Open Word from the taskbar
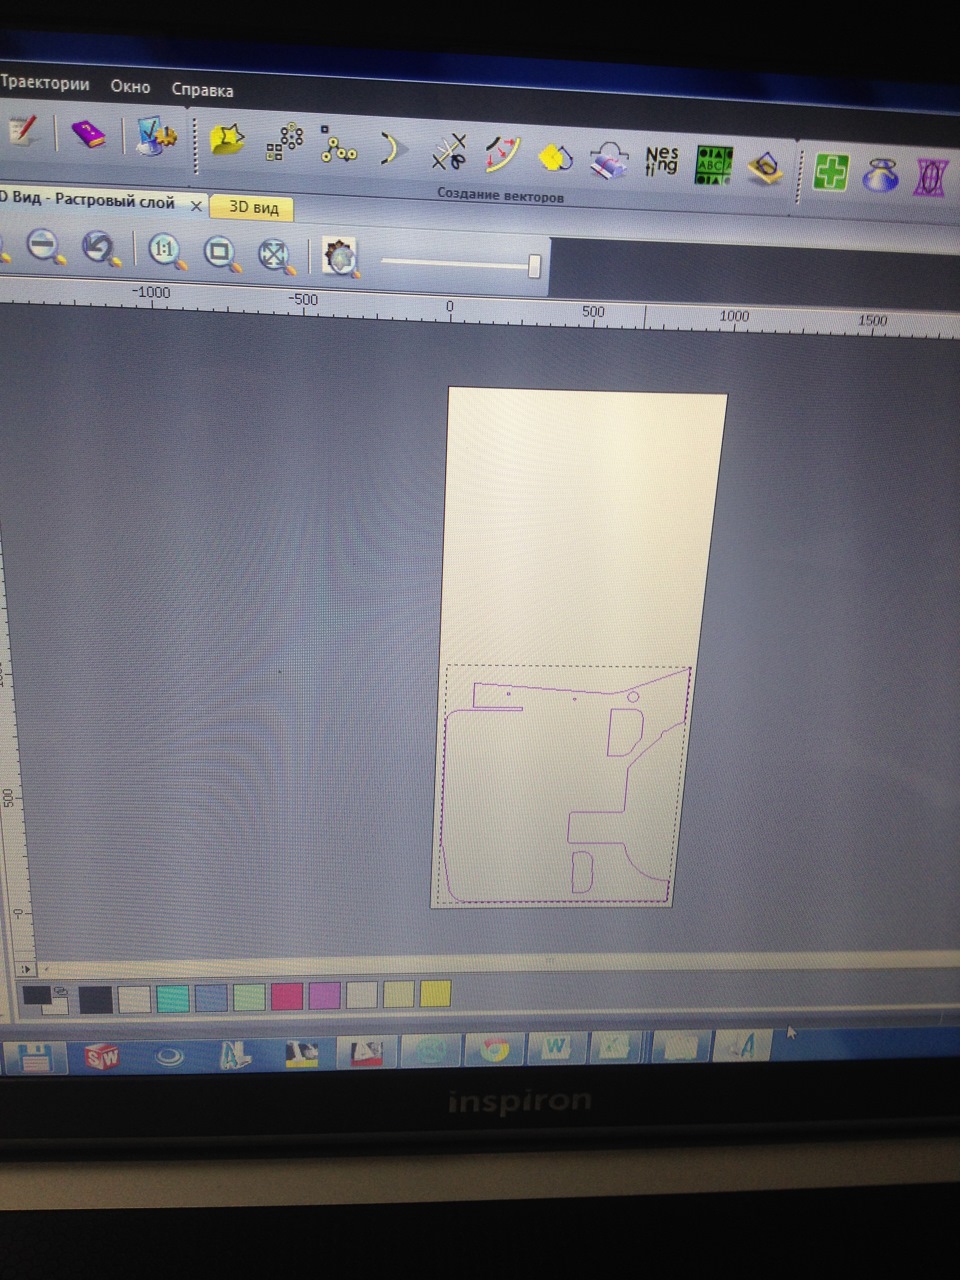 [x=555, y=1048]
